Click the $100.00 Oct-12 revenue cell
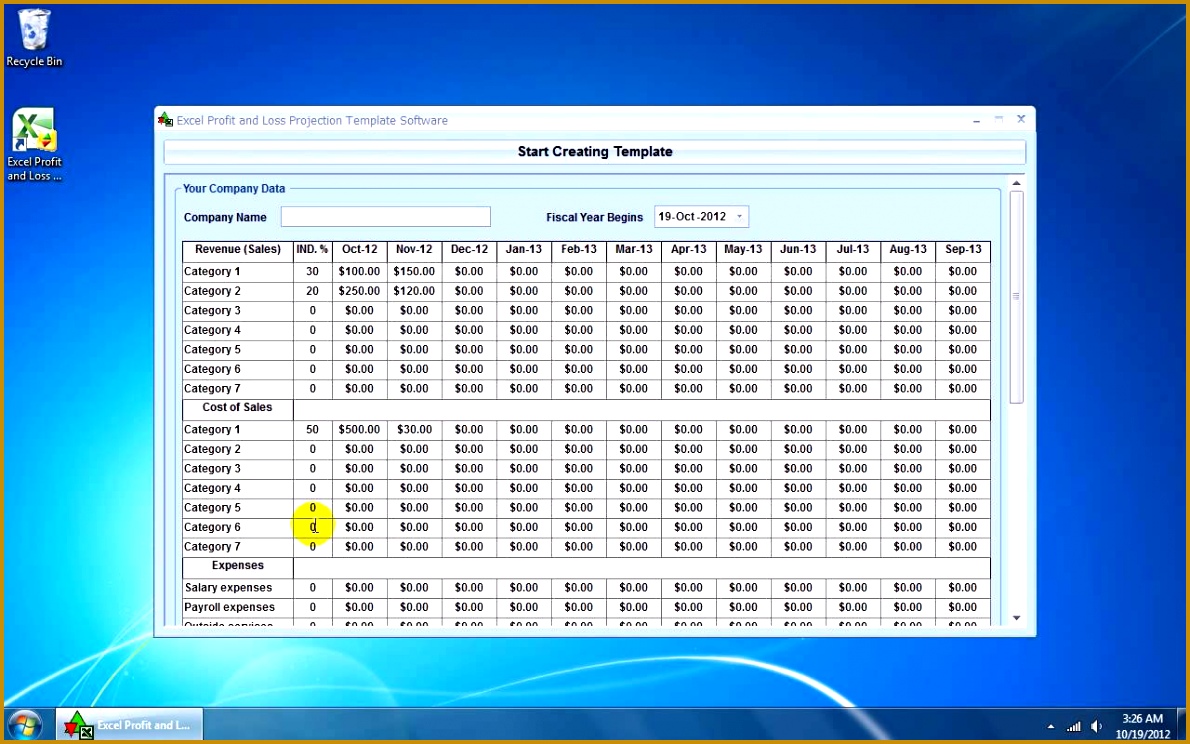The image size is (1190, 744). (360, 271)
